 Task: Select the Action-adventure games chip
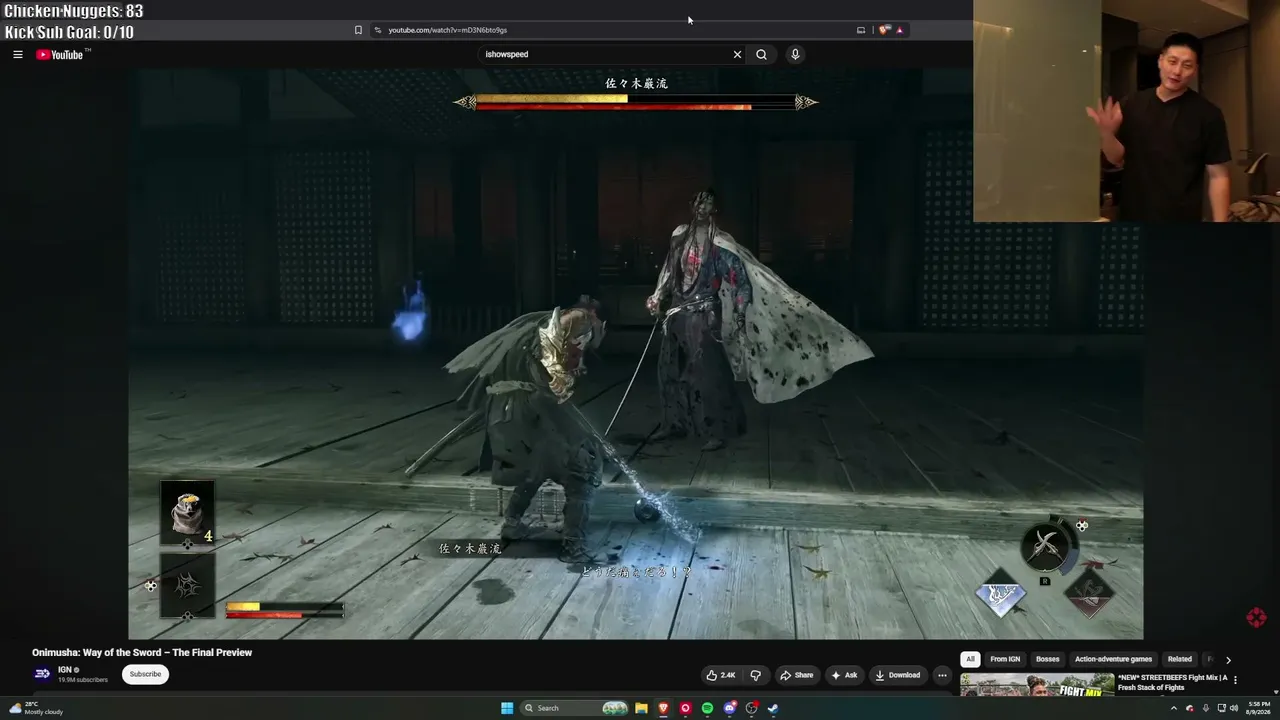click(1113, 660)
